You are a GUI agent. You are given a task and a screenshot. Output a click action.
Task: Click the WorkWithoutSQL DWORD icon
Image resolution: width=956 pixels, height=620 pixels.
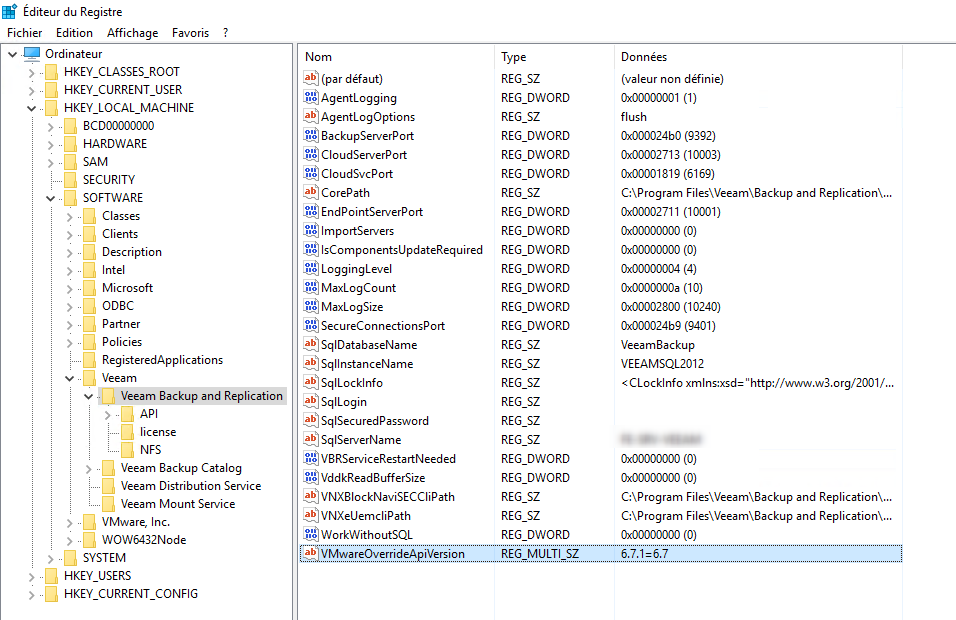pos(311,535)
